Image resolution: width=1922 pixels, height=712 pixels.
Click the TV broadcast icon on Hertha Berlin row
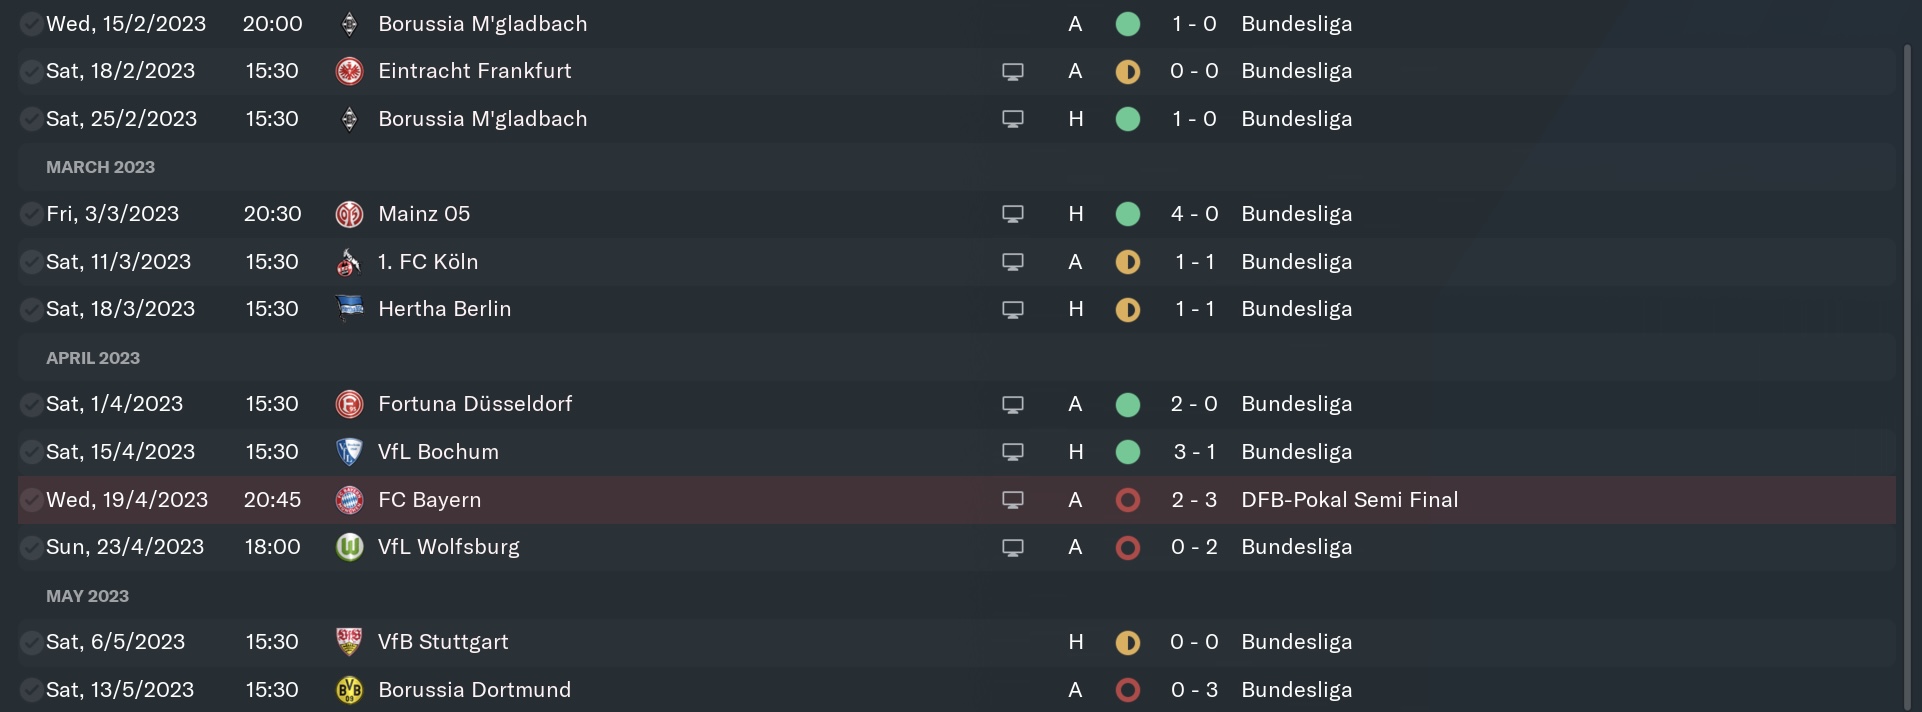click(x=1013, y=310)
